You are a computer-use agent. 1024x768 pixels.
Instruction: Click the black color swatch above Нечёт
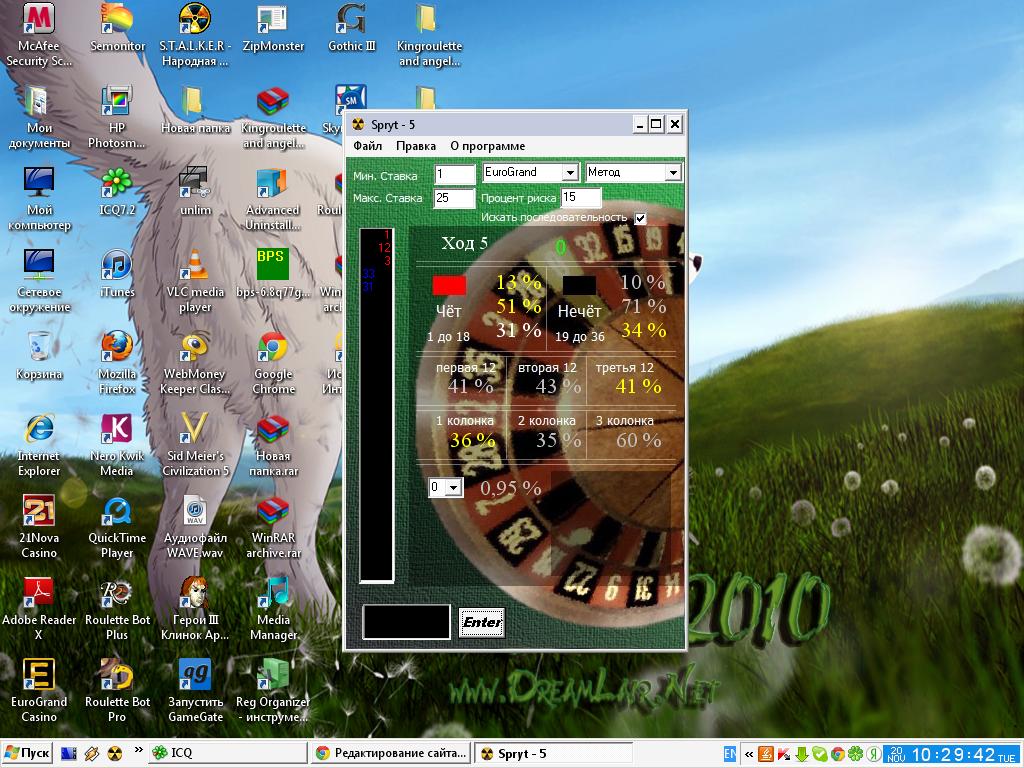coord(579,285)
